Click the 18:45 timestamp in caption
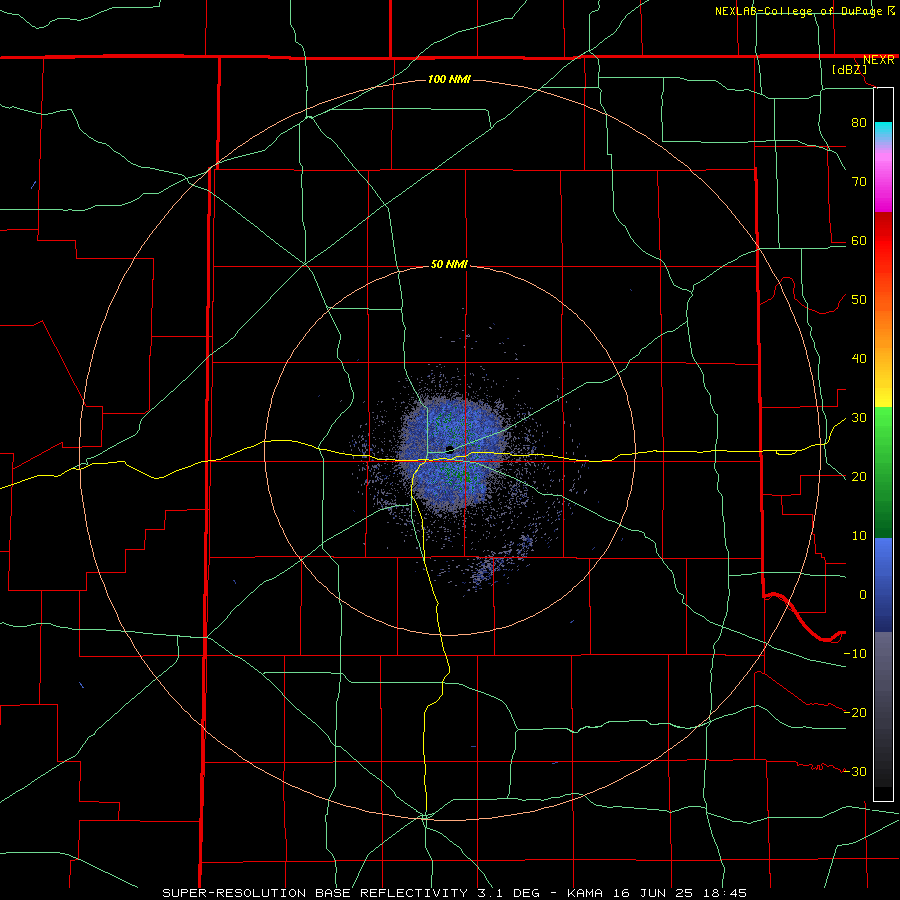This screenshot has width=900, height=900. [x=725, y=893]
